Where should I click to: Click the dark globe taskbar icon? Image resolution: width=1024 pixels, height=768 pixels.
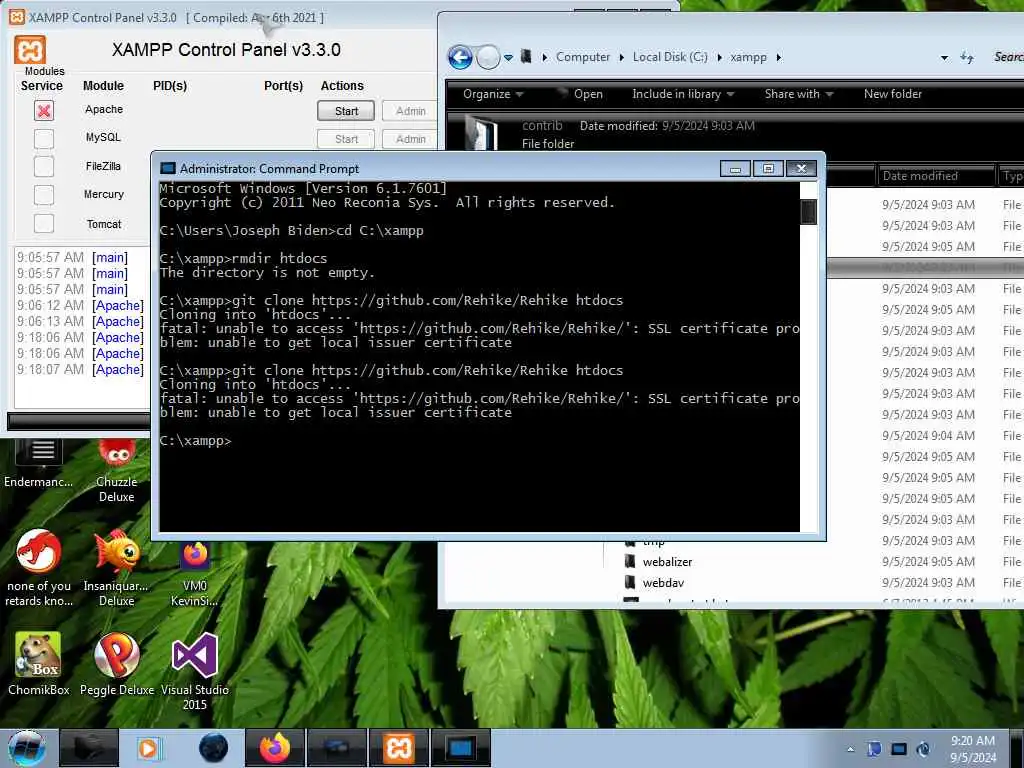coord(214,748)
